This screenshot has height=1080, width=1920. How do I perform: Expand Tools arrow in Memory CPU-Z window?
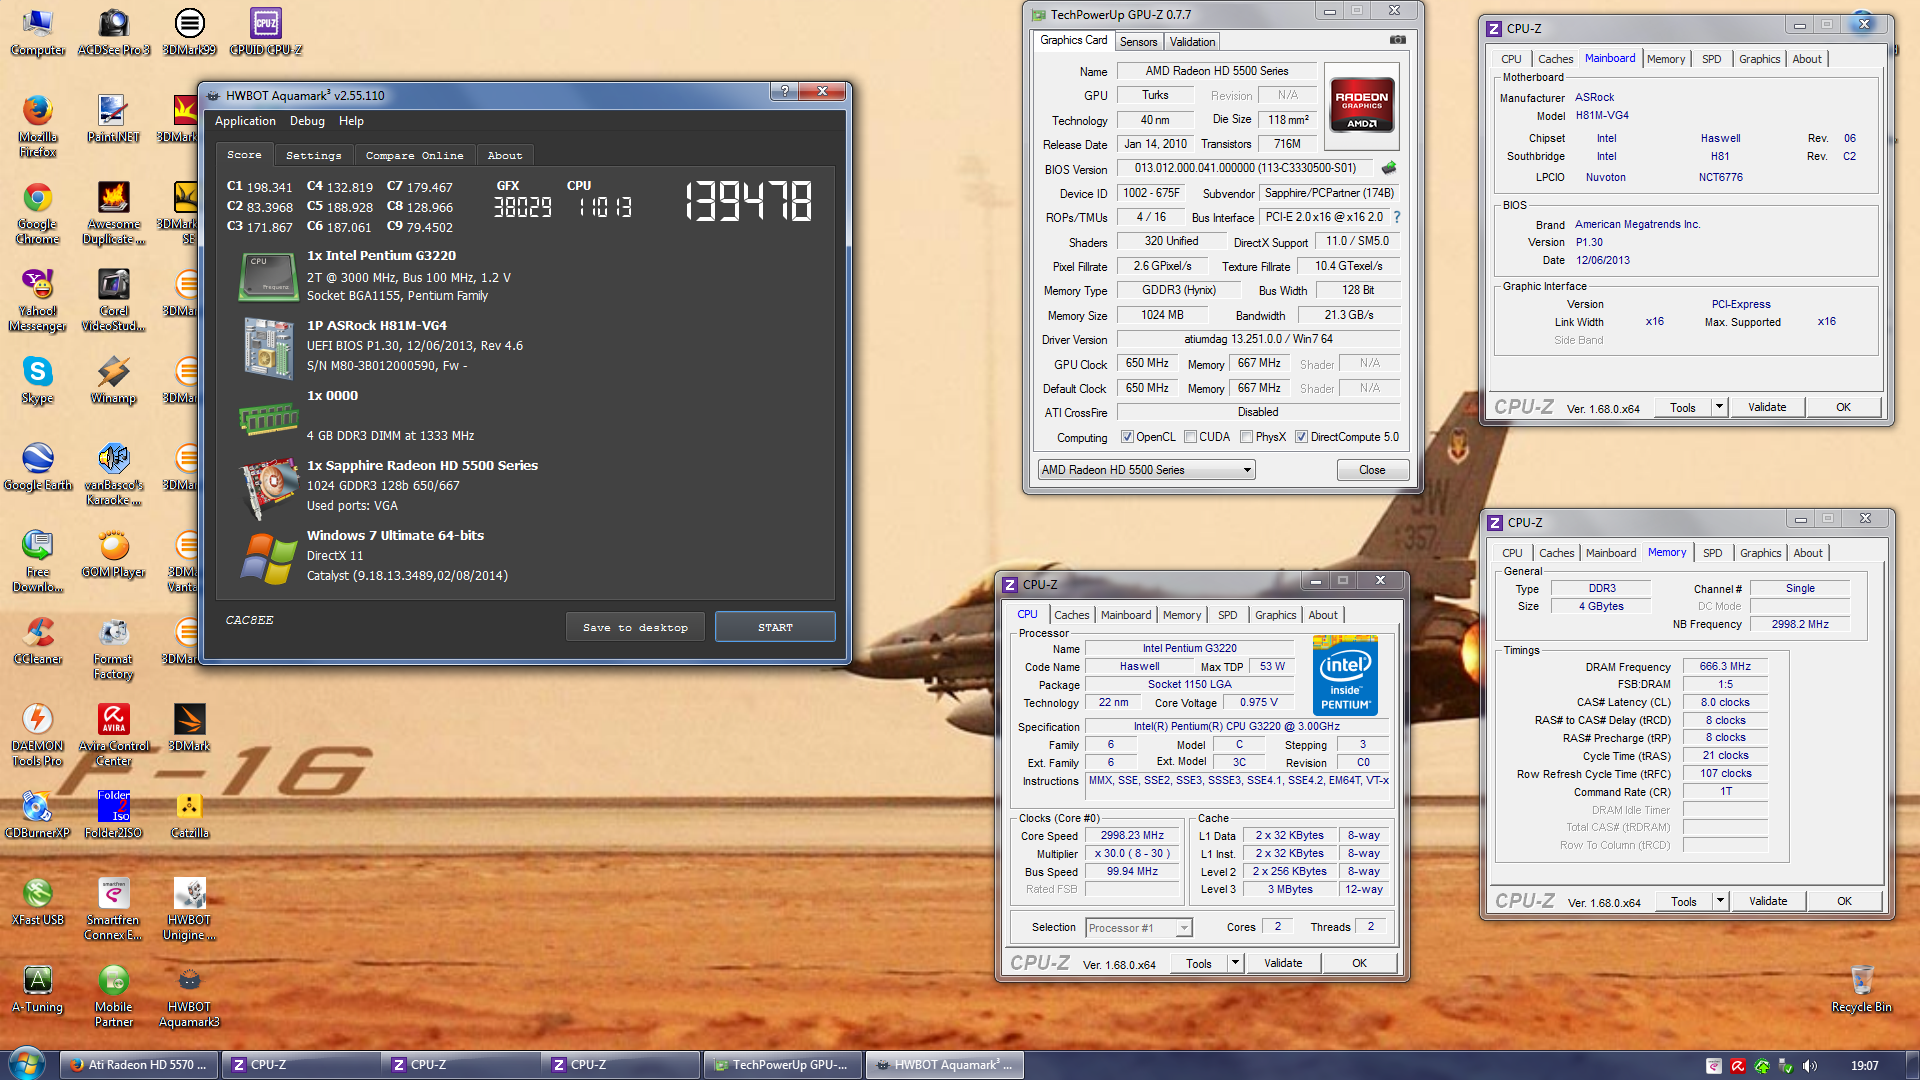click(x=1720, y=901)
